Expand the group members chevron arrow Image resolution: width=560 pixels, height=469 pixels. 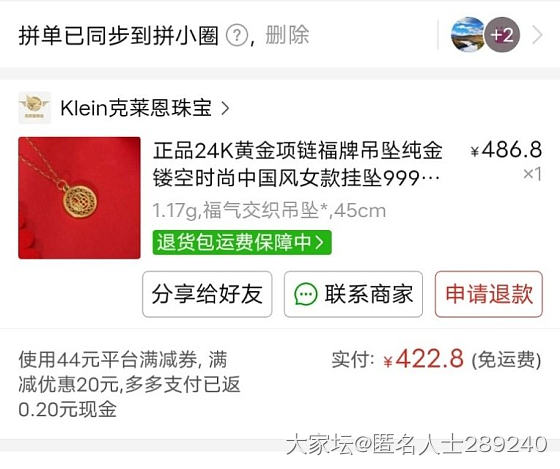(537, 35)
